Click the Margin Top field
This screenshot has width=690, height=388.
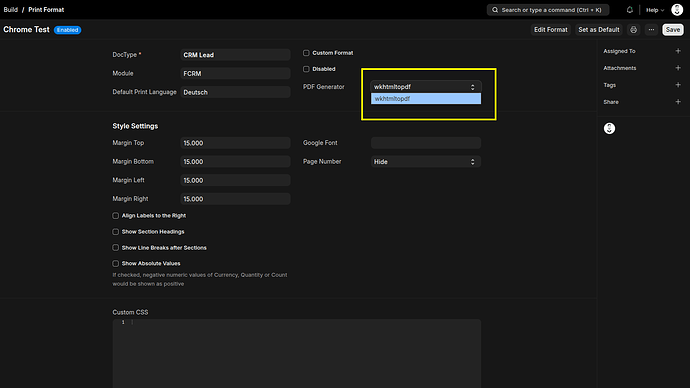(235, 143)
